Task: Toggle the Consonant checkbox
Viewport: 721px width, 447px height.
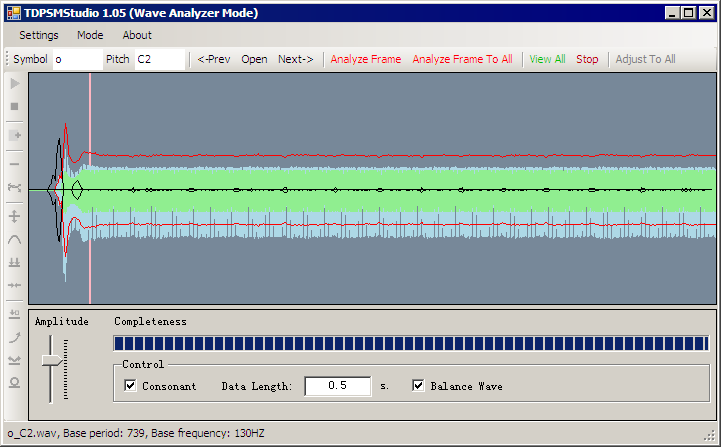Action: (x=131, y=385)
